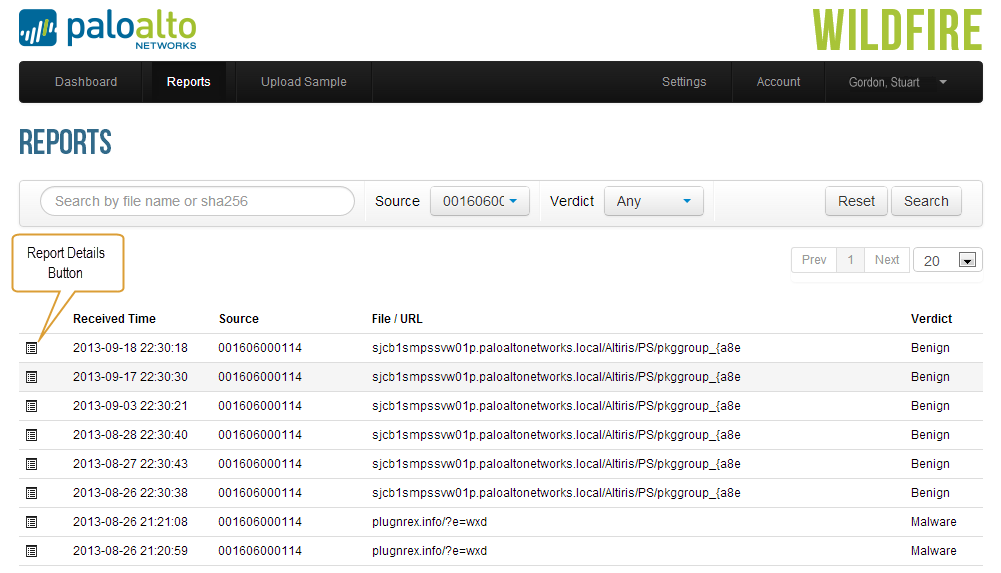This screenshot has height=573, width=1001.
Task: Open the Source dropdown
Action: (479, 201)
